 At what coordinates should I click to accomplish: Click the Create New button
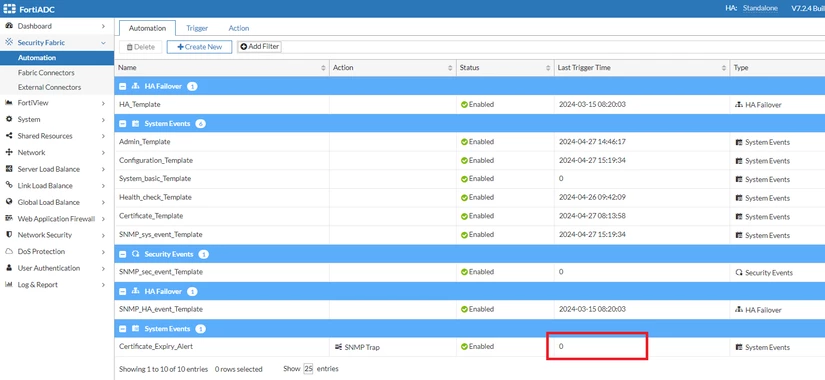click(199, 47)
